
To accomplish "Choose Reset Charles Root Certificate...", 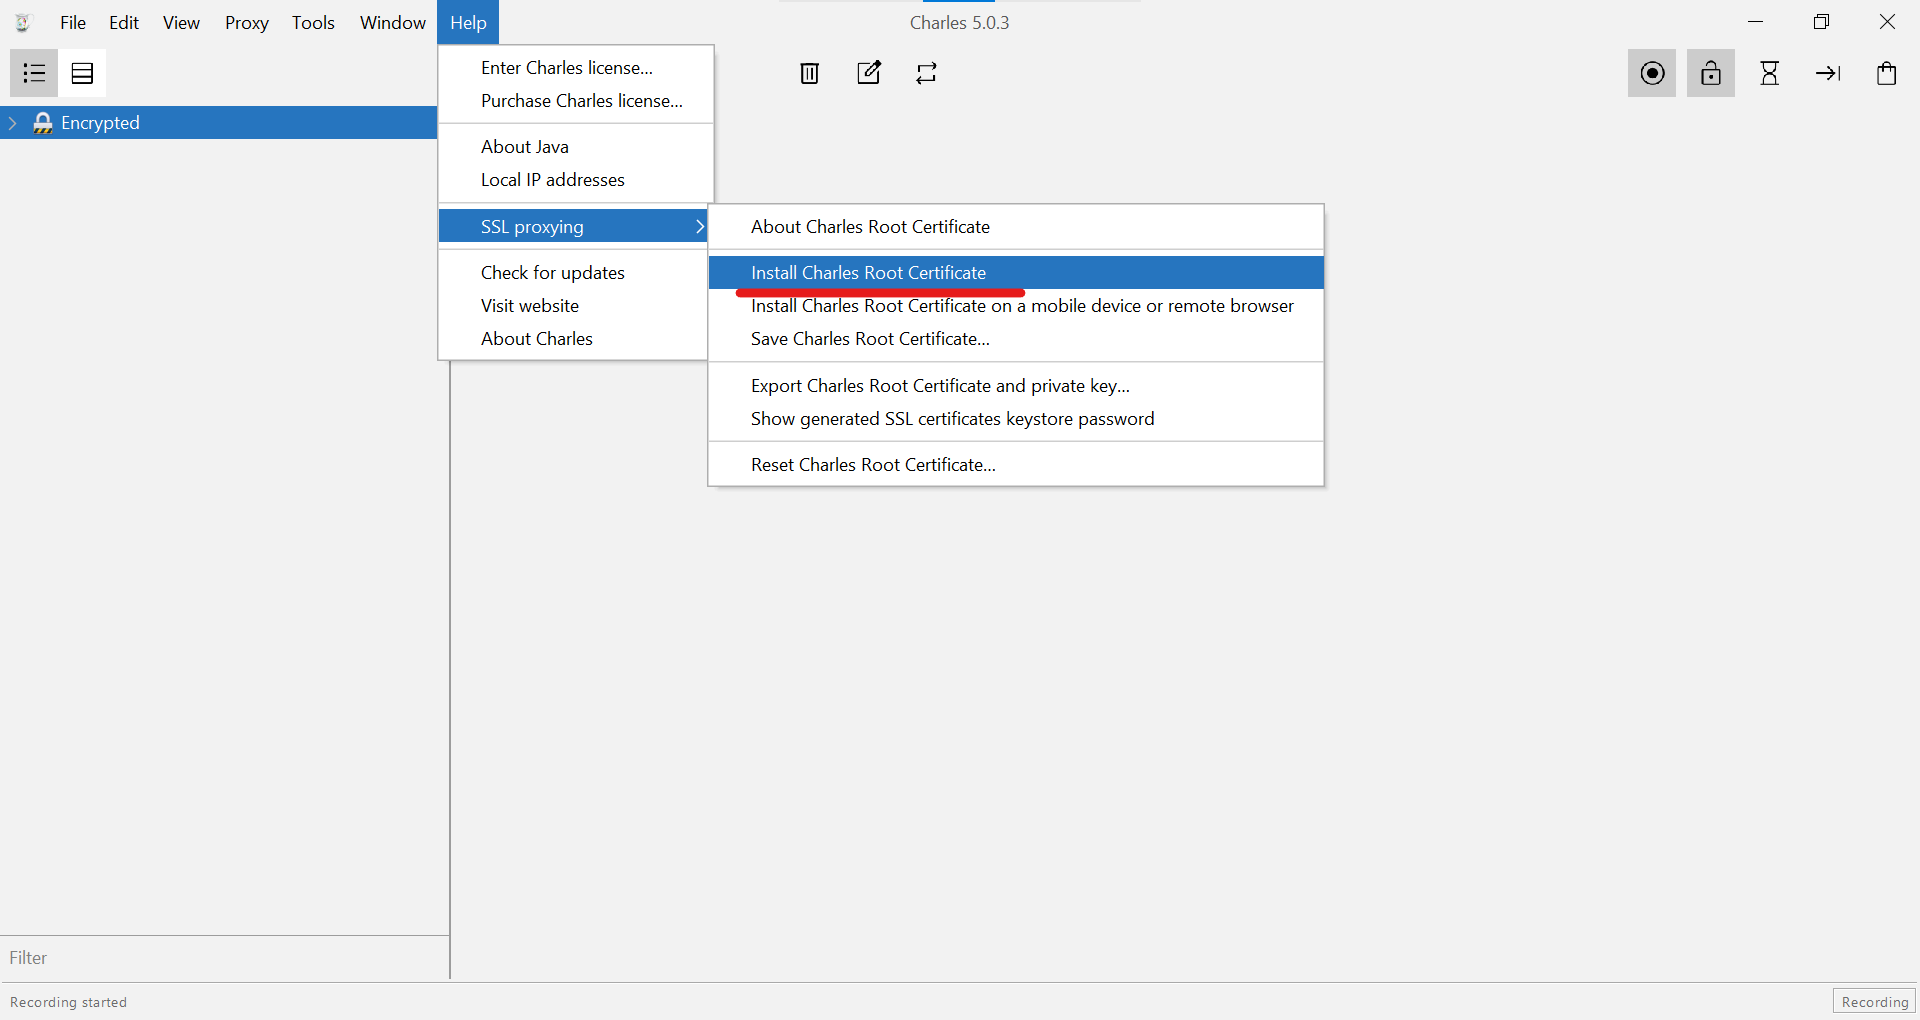I will coord(873,465).
